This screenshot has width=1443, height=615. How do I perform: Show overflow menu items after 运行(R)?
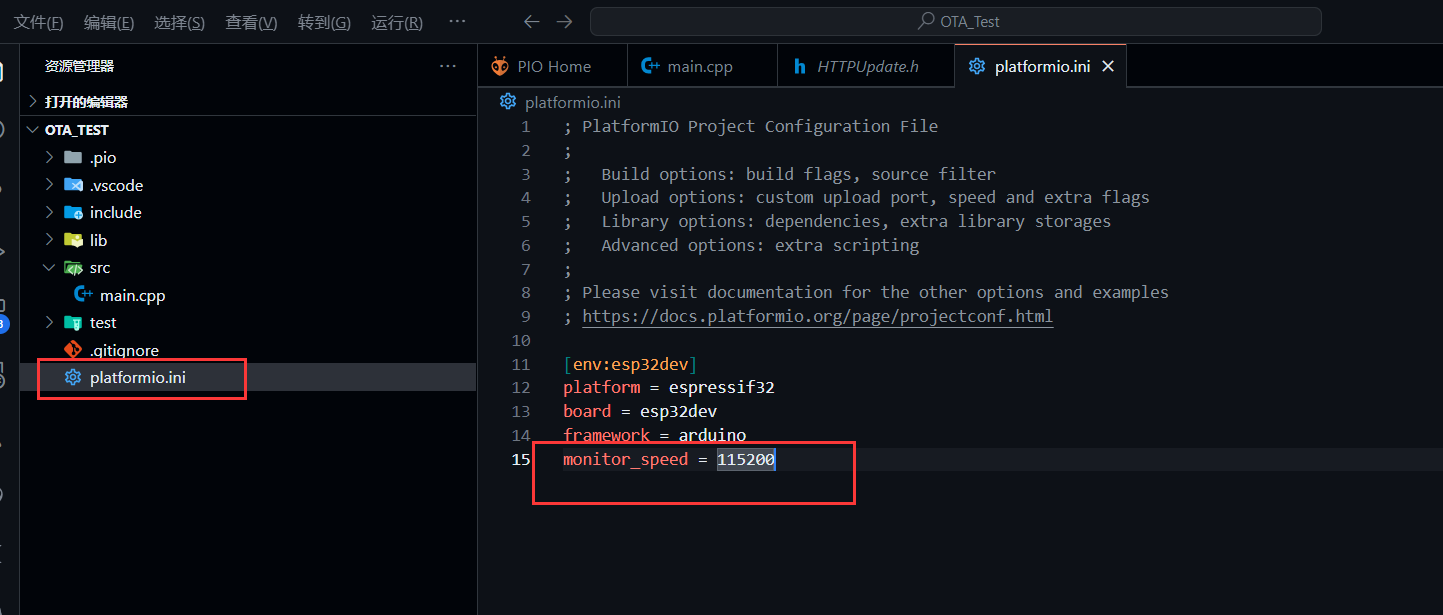pos(457,21)
